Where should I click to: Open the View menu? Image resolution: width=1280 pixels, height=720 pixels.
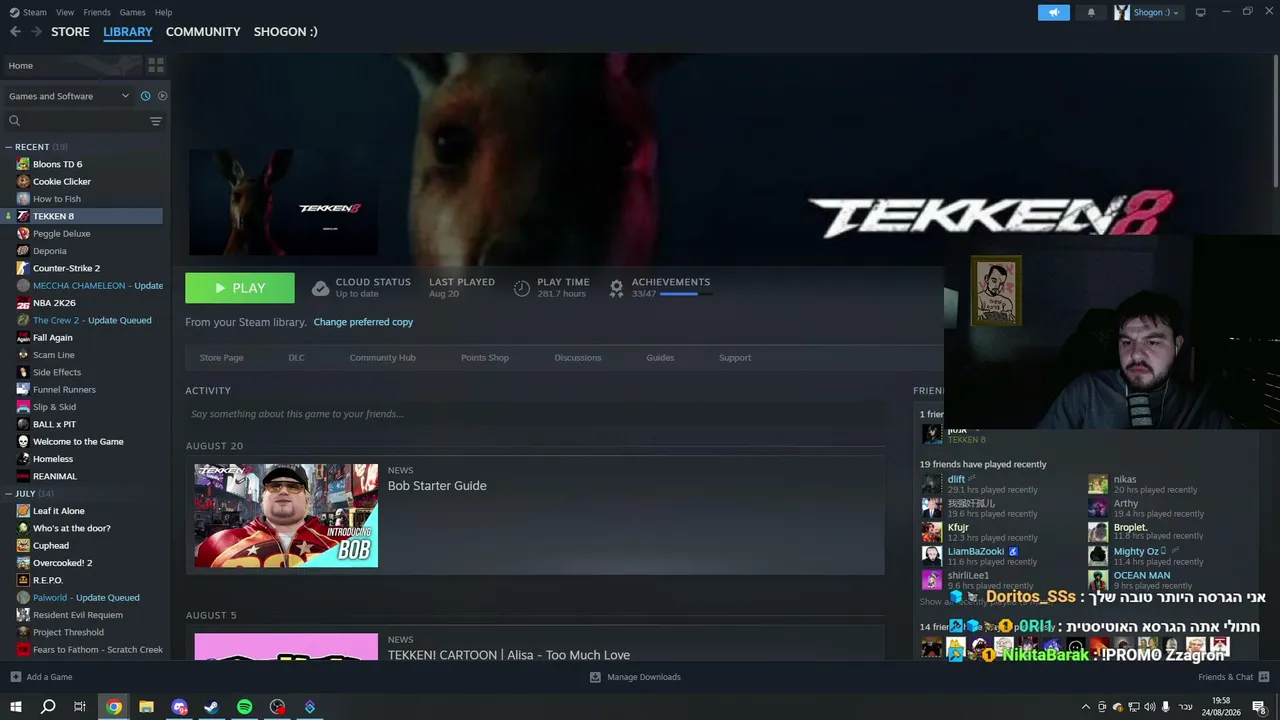click(x=65, y=12)
